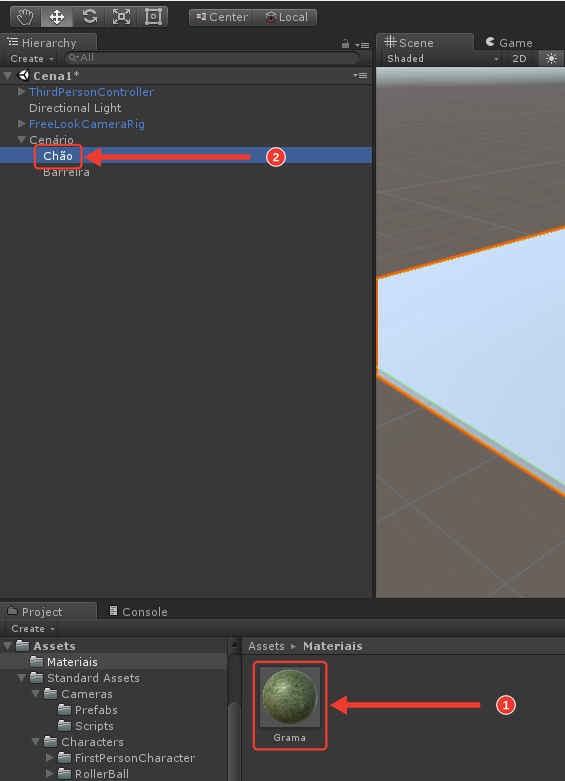Collapse the Cena1 scene foldout

coord(7,76)
